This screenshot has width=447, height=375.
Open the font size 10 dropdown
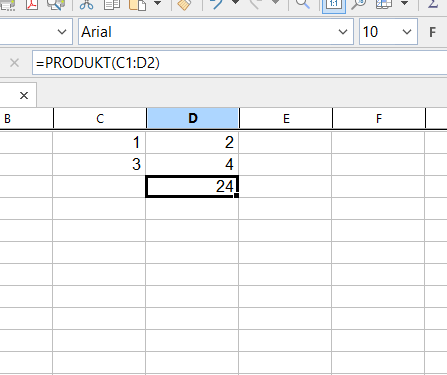tap(407, 32)
